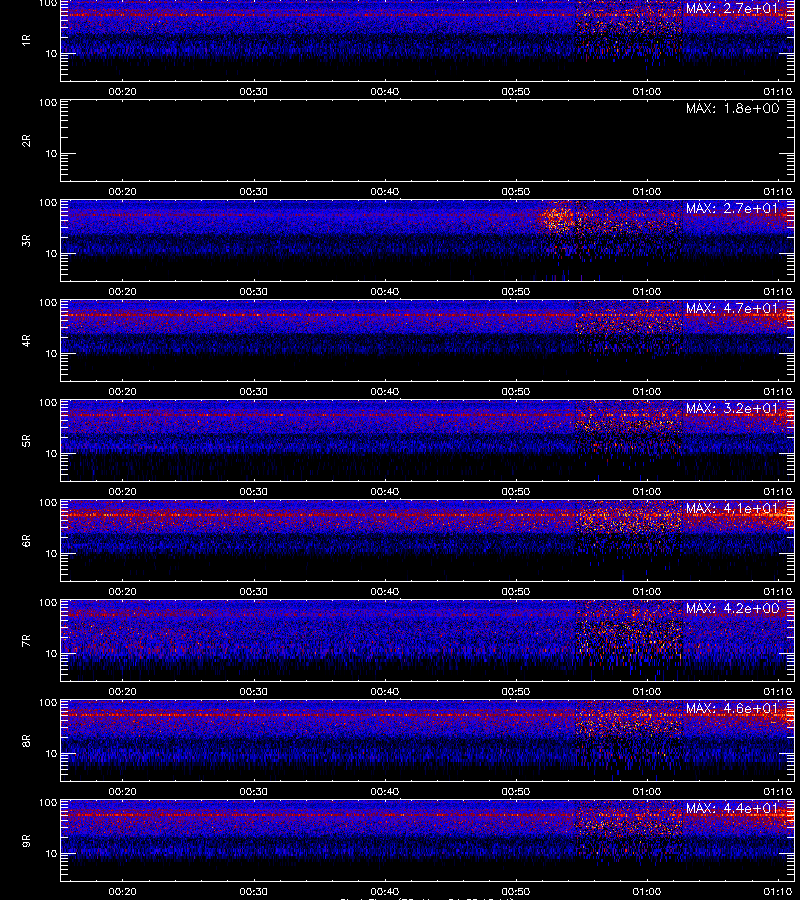This screenshot has width=800, height=900.
Task: Select the 'MAX: 4.2e+00' readout in panel 7R
Action: (x=732, y=608)
